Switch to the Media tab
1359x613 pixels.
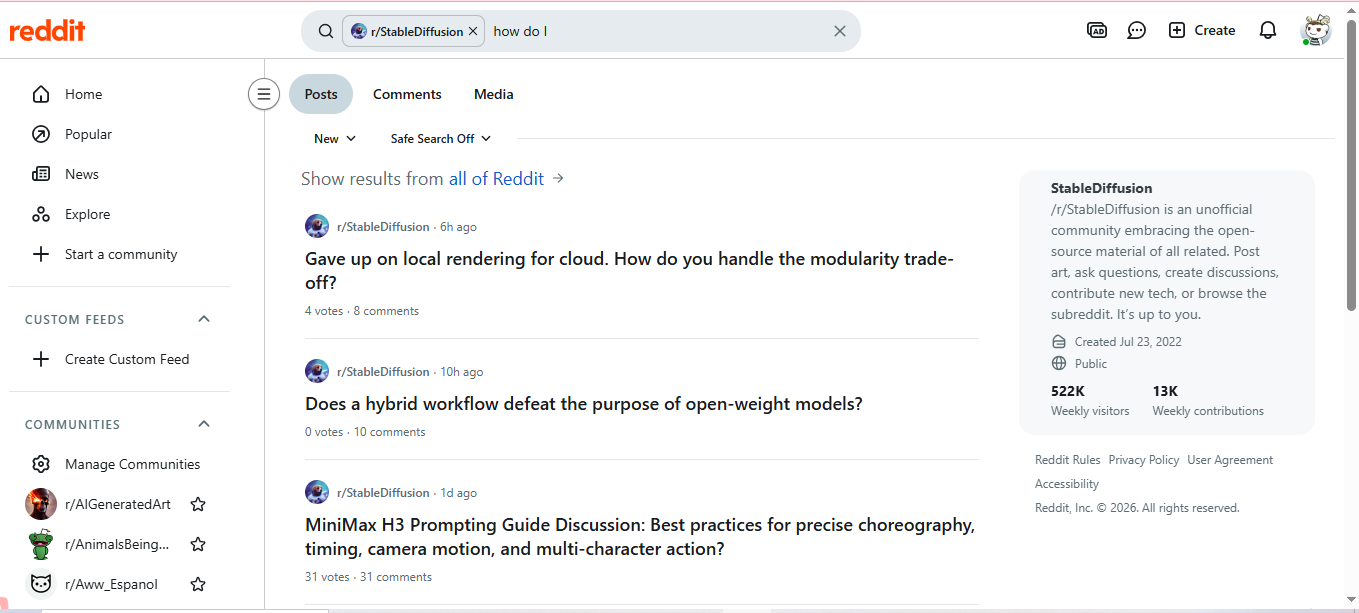(493, 94)
